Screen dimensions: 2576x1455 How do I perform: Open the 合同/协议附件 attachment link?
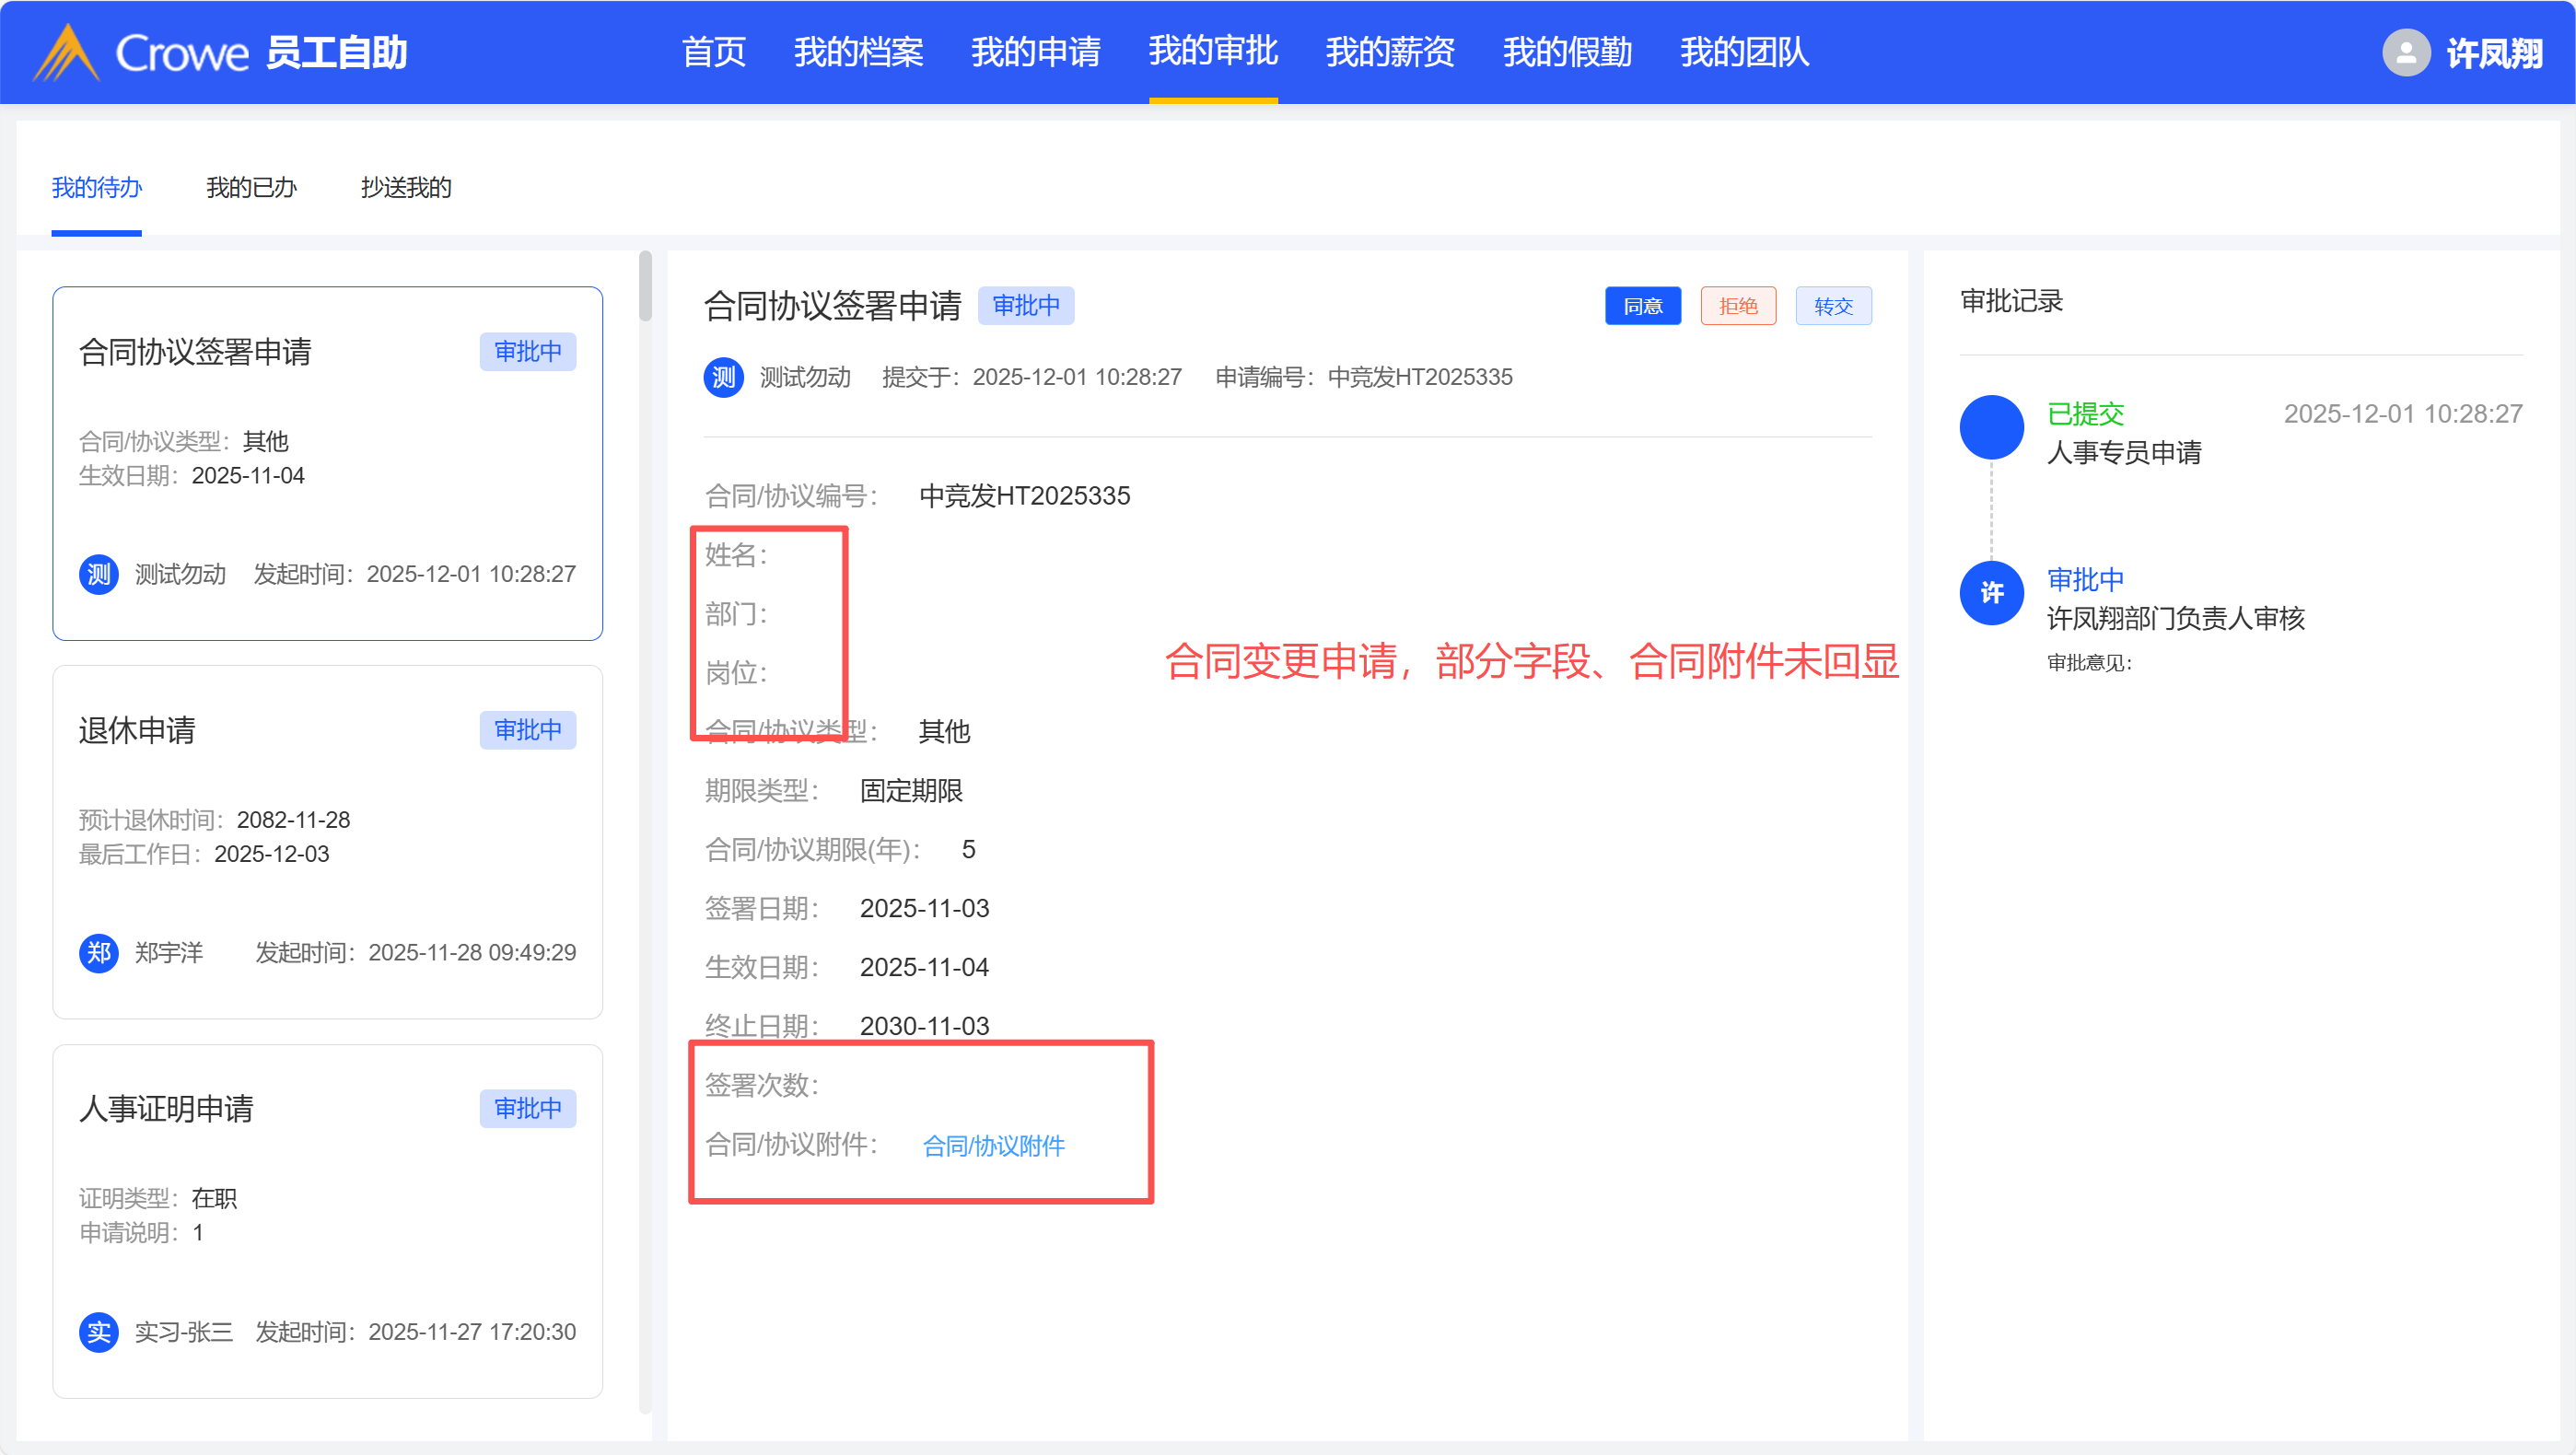tap(993, 1146)
